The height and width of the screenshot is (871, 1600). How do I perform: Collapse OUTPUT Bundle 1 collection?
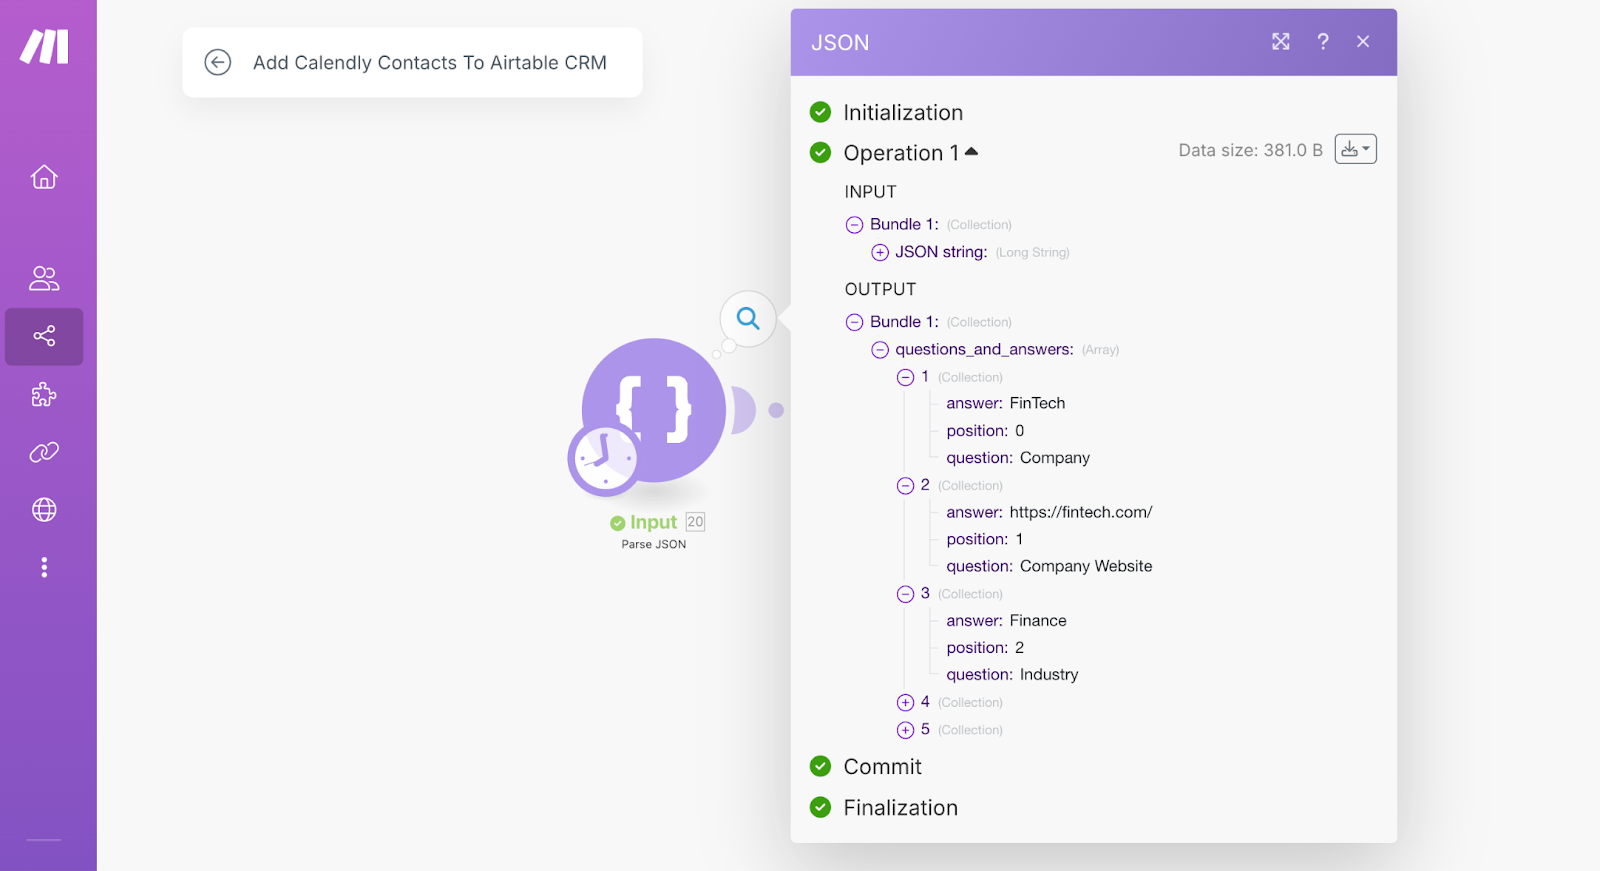coord(854,322)
